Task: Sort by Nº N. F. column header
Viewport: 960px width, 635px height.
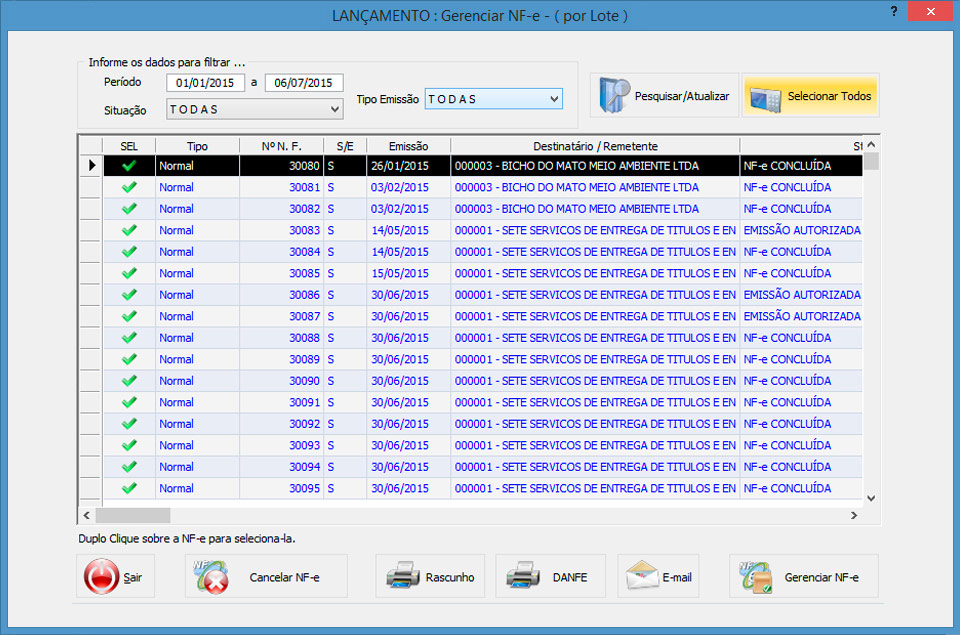Action: point(282,146)
